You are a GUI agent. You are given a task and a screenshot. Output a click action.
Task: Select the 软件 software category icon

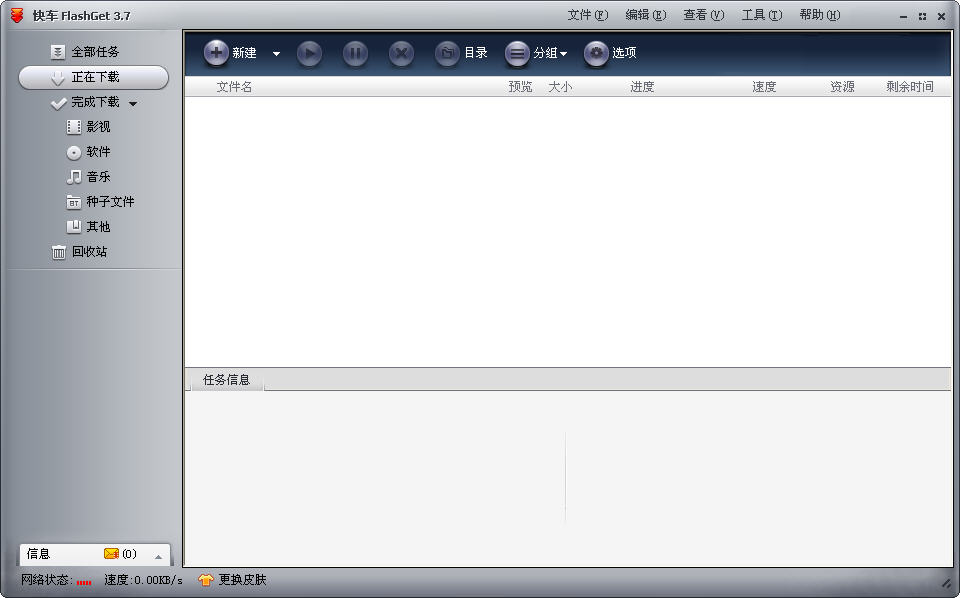tap(73, 151)
